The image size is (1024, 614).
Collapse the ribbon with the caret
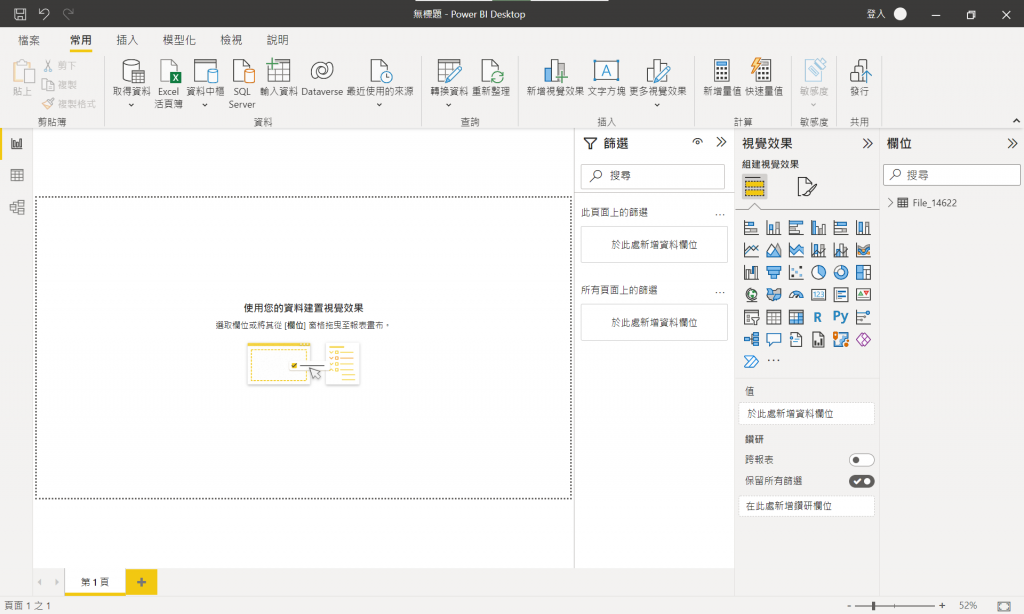click(1016, 121)
